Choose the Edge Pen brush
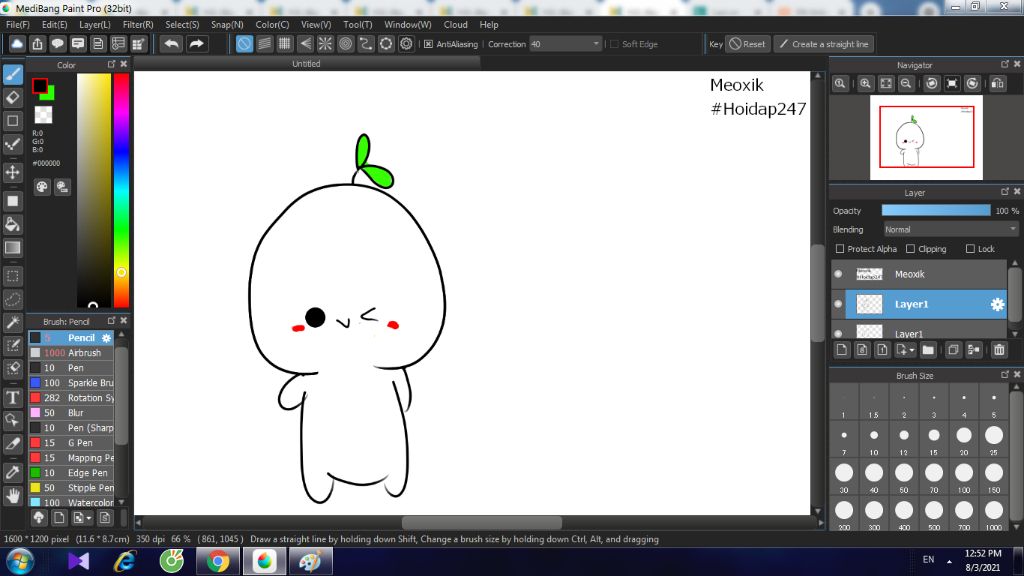 coord(71,473)
